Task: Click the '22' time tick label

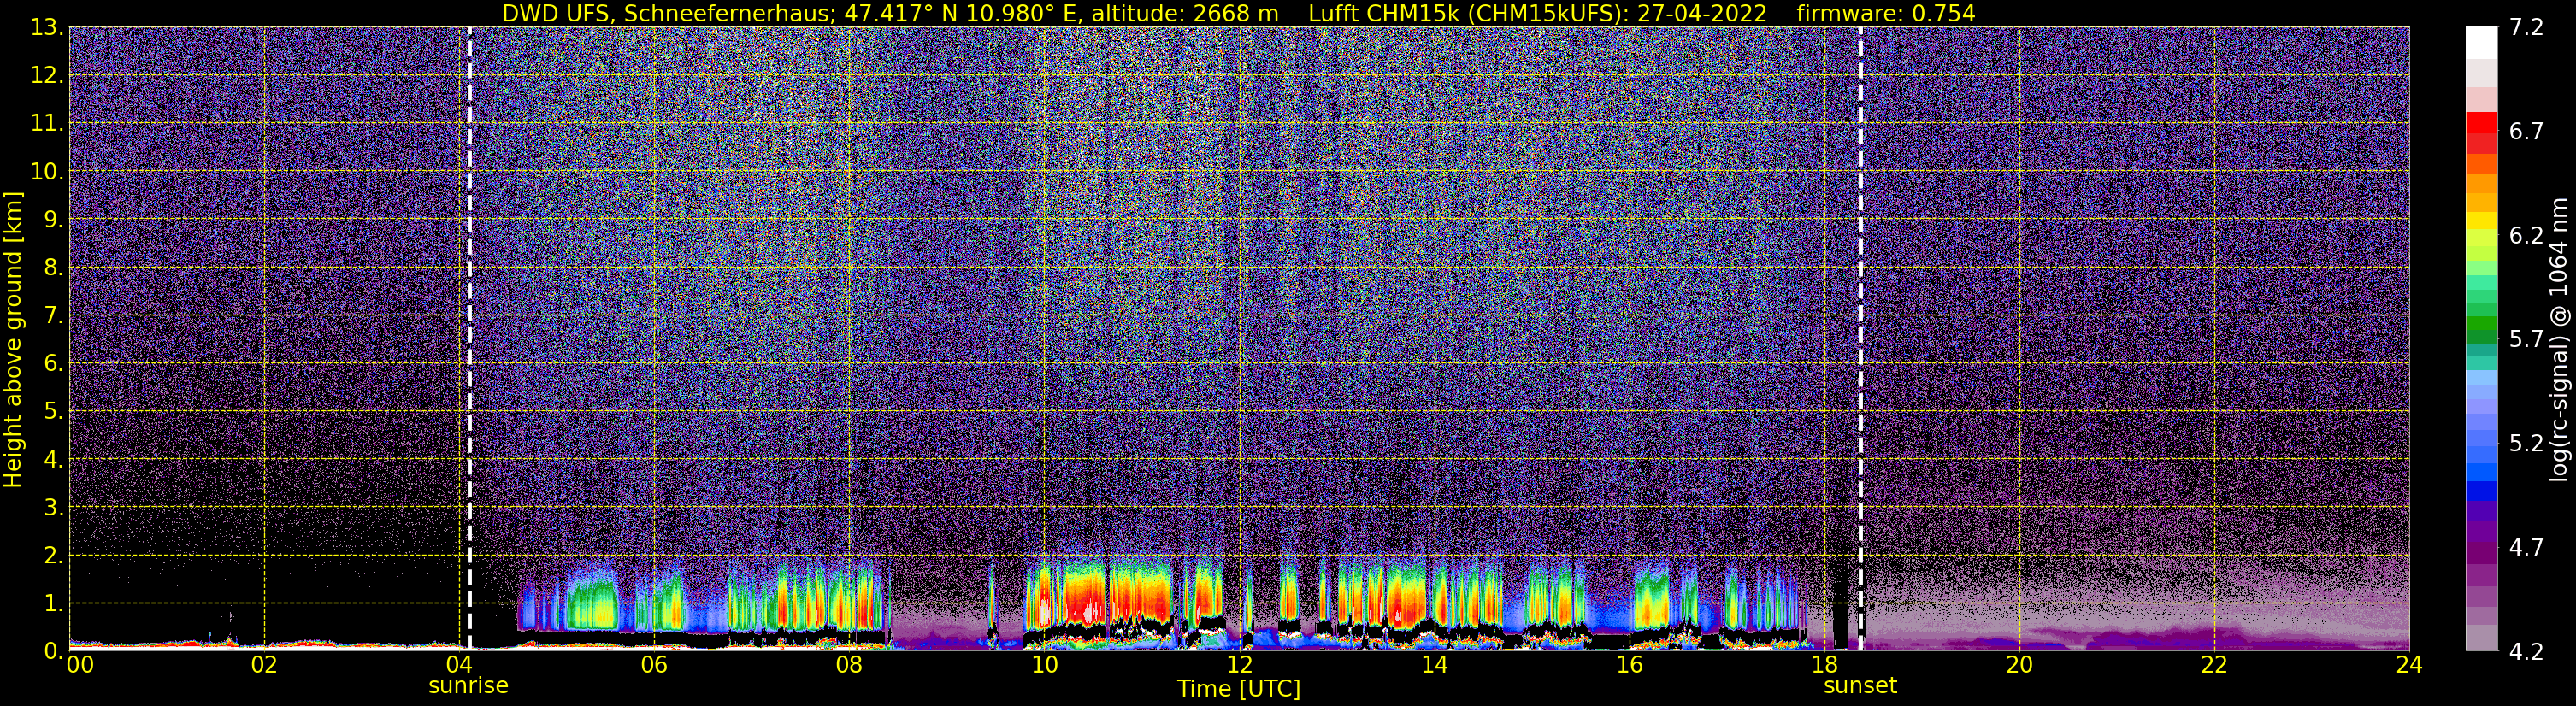Action: coord(2214,665)
